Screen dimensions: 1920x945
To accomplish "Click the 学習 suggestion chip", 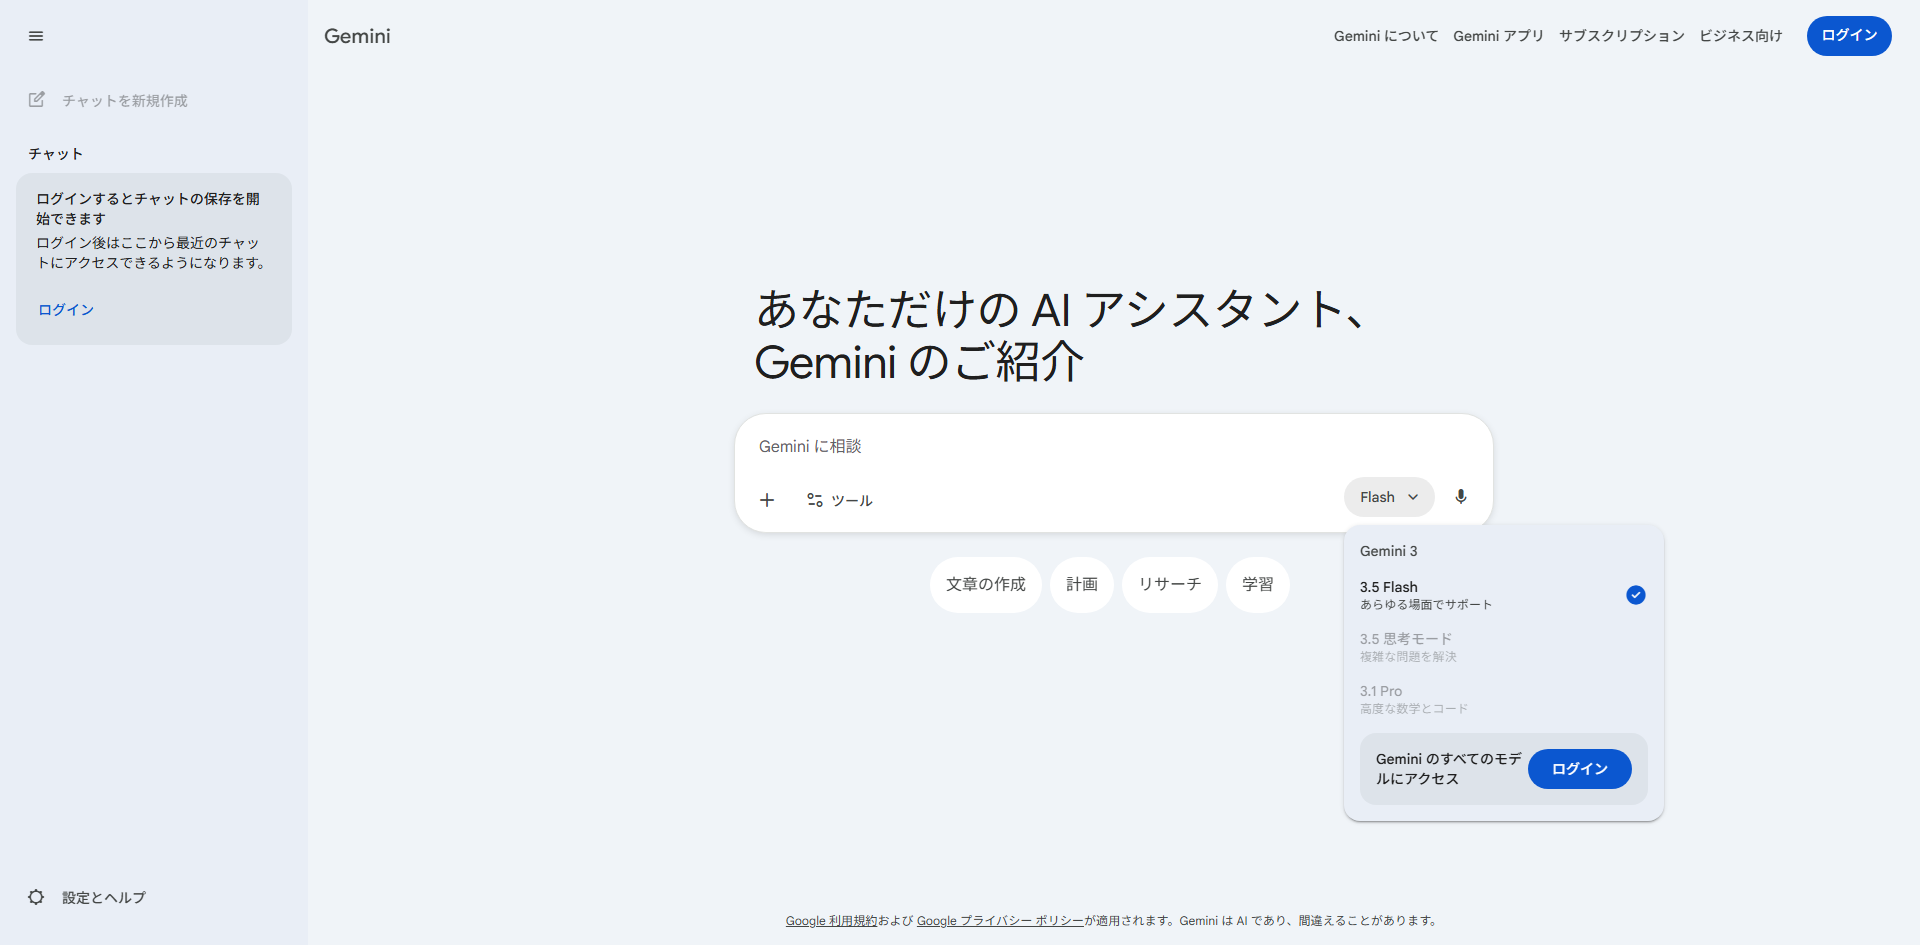I will click(x=1258, y=585).
